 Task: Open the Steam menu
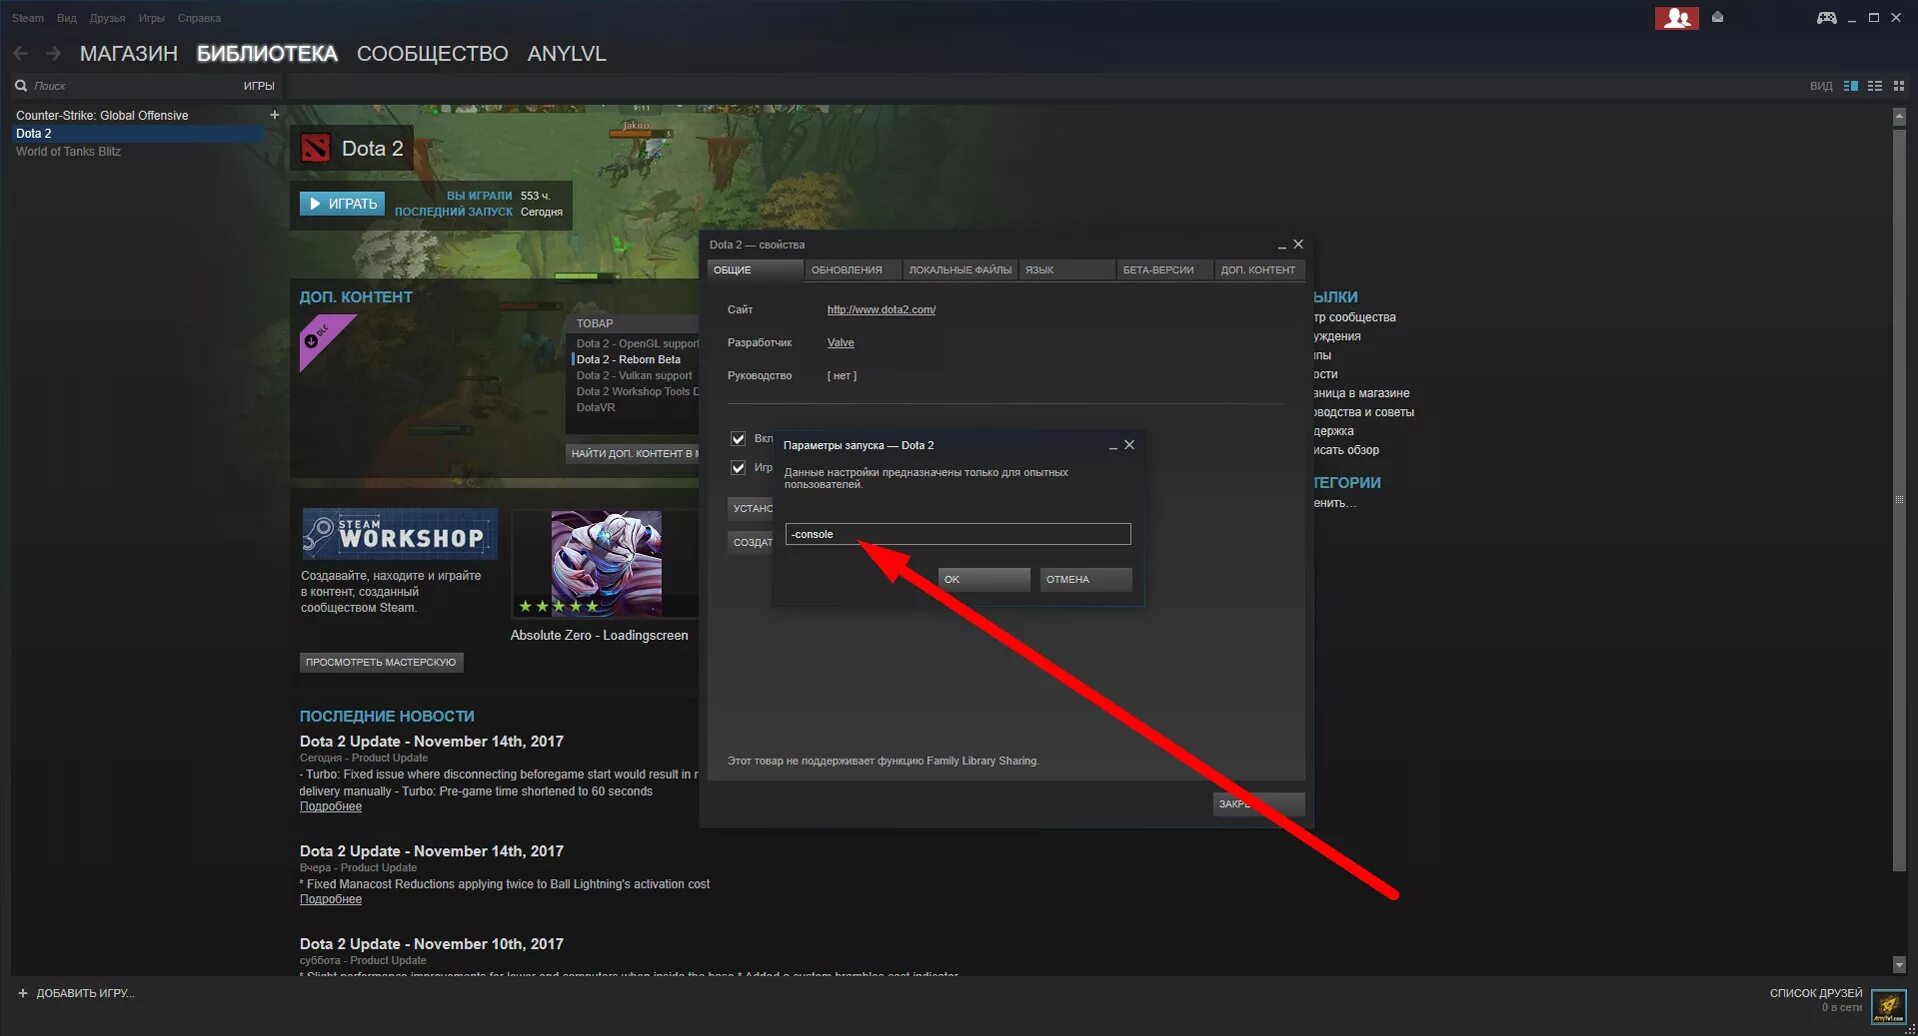point(28,18)
